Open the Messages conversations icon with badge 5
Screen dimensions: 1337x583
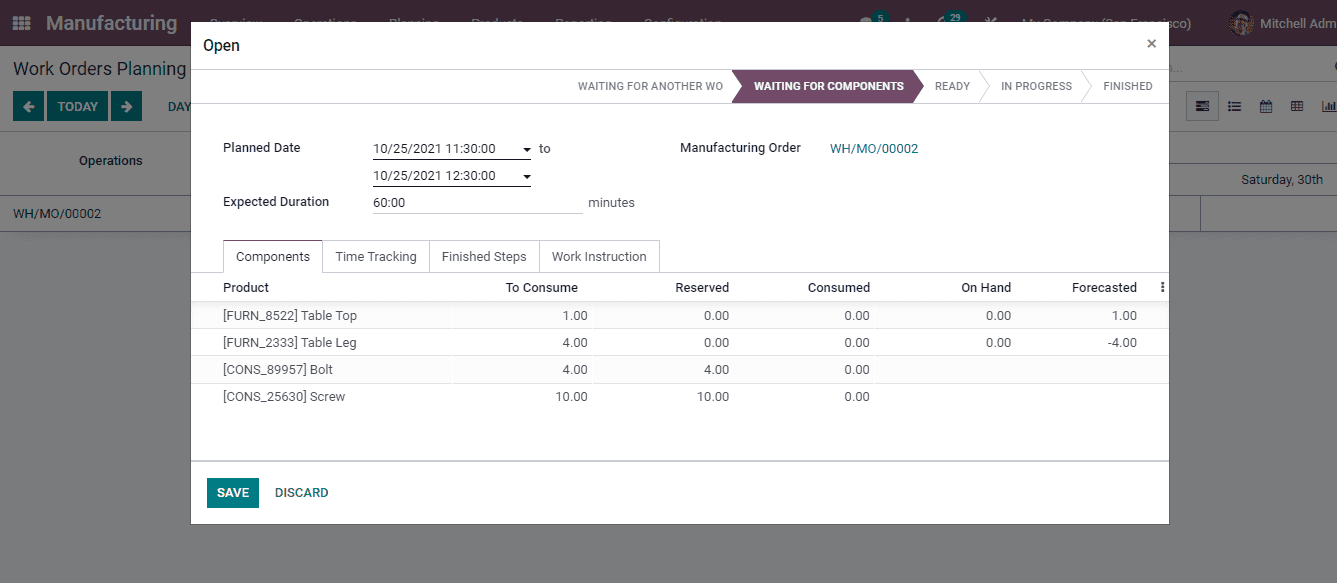click(866, 22)
